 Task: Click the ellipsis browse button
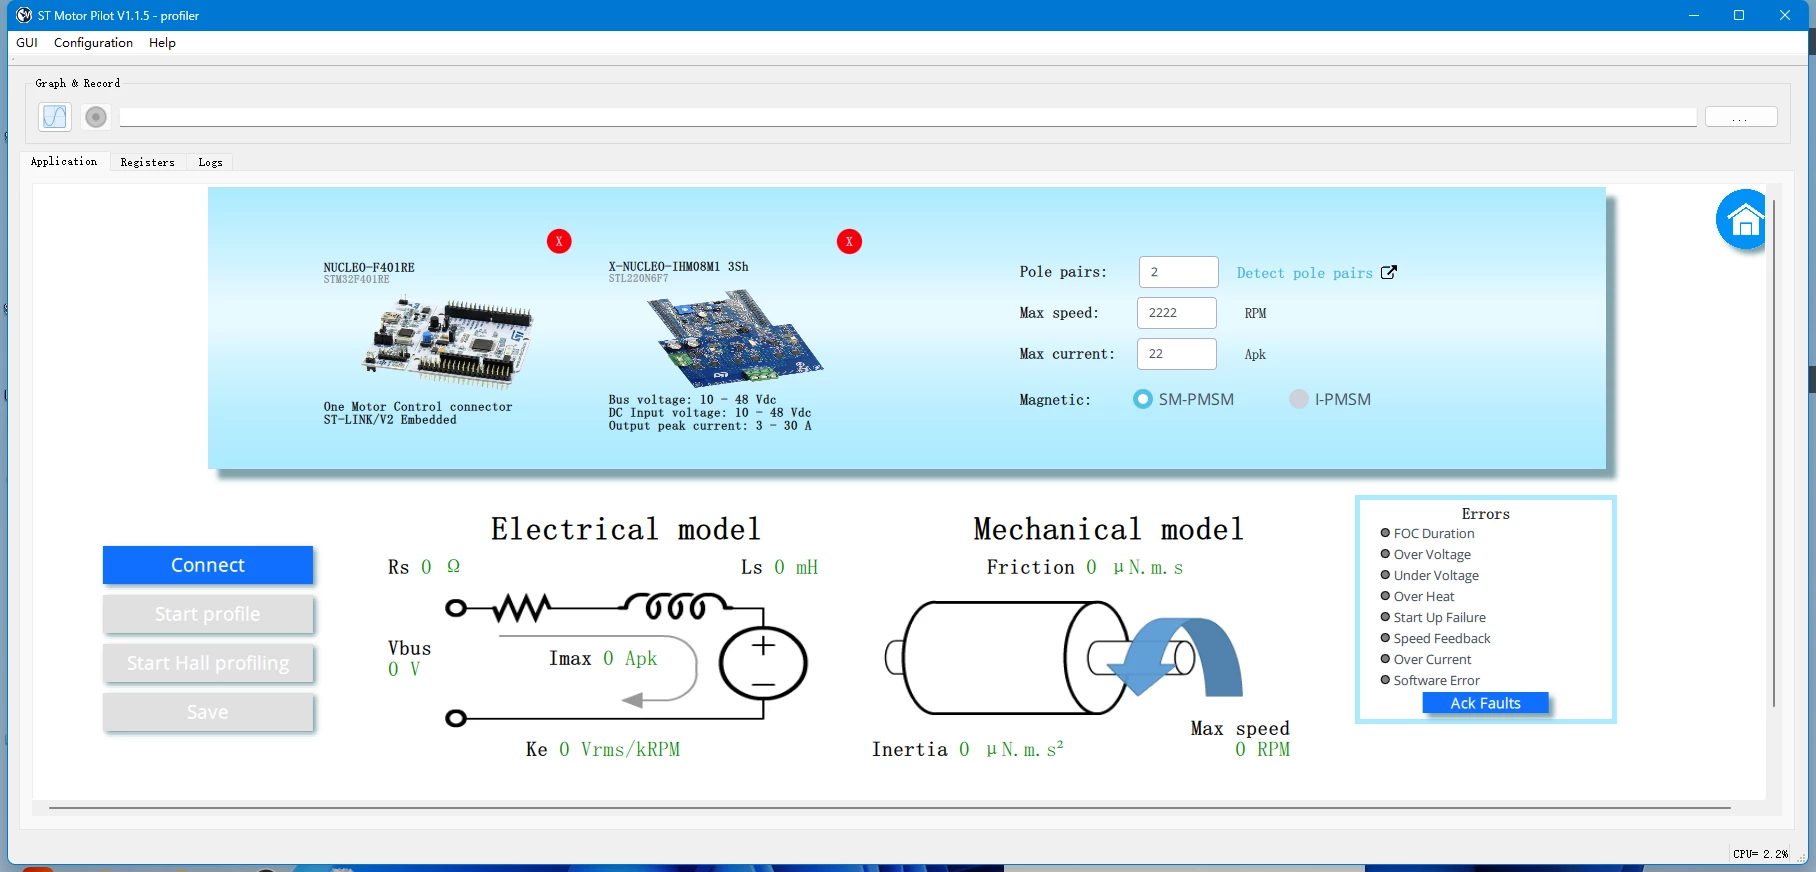1741,117
